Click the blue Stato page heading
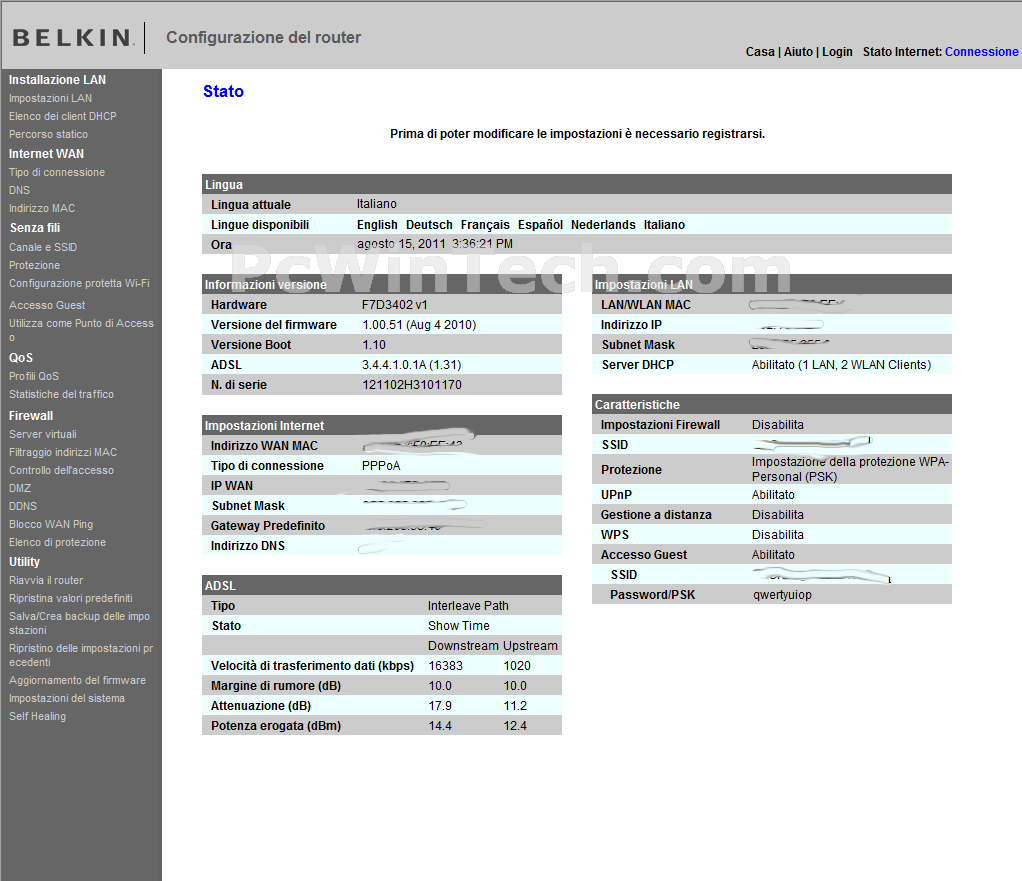 pos(224,91)
